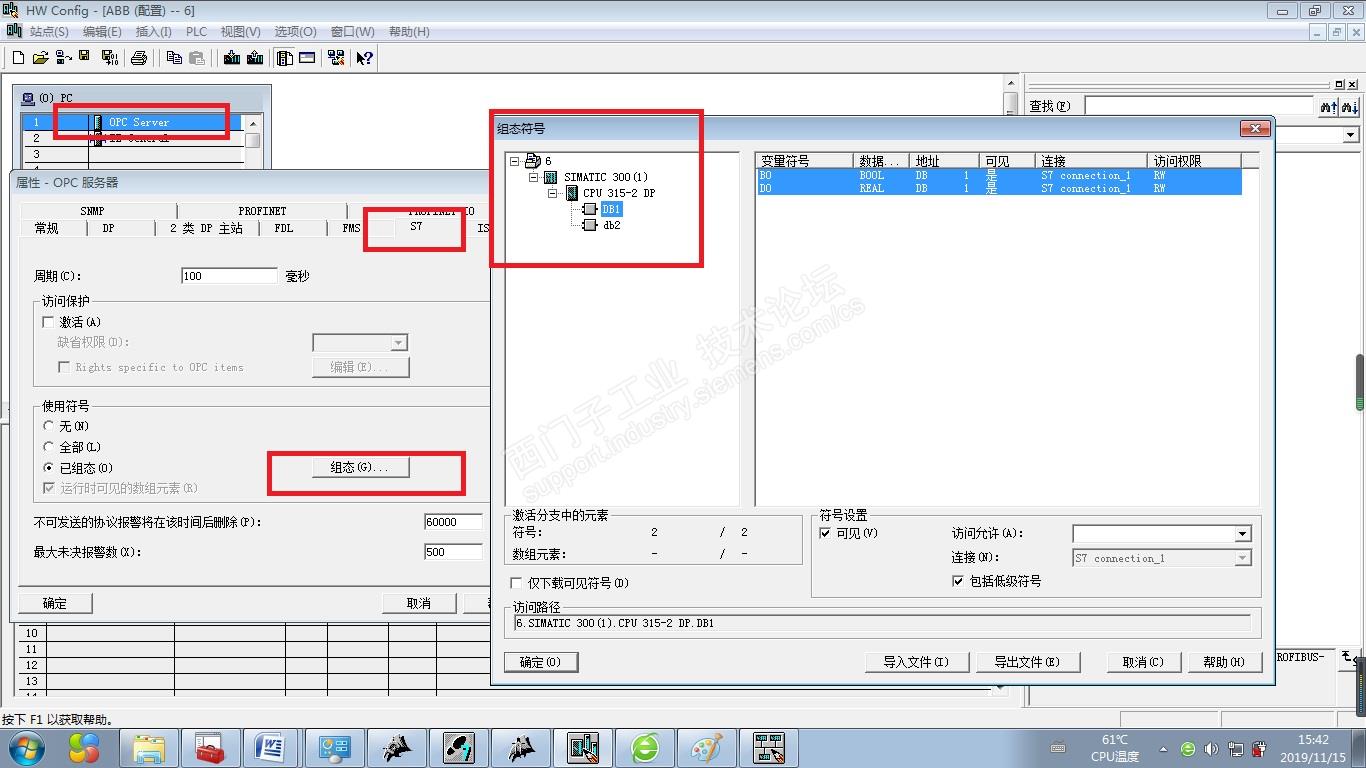The height and width of the screenshot is (768, 1366).
Task: Uncheck the 包括低级符号 checkbox
Action: tap(958, 581)
